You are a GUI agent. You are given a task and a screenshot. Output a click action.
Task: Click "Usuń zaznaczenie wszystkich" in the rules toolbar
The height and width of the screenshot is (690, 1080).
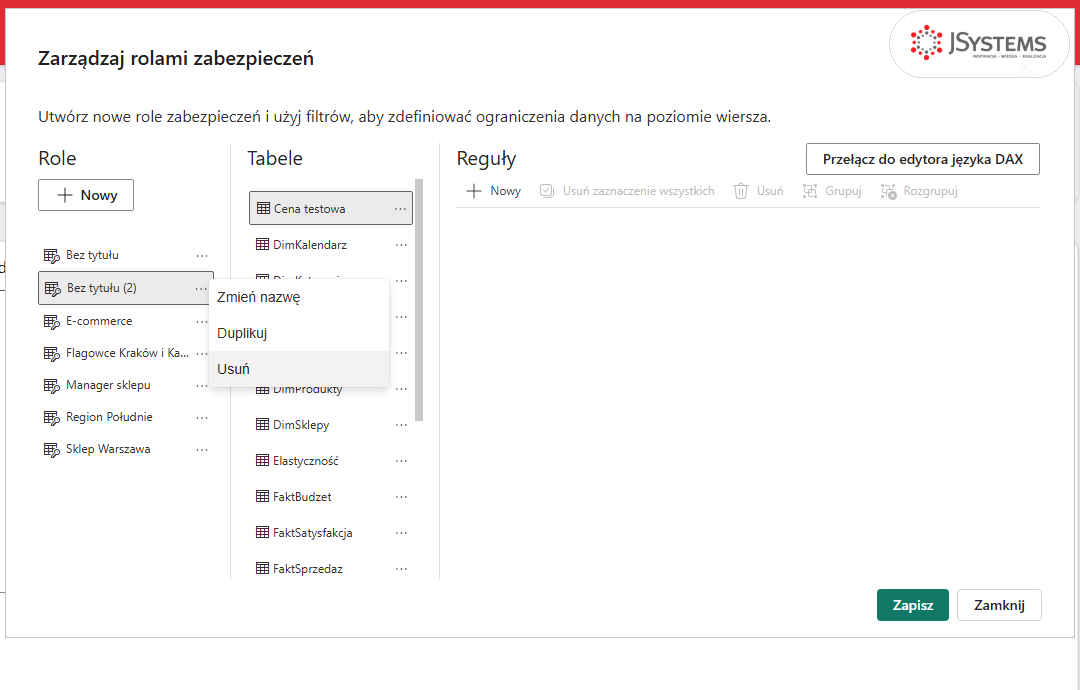627,191
